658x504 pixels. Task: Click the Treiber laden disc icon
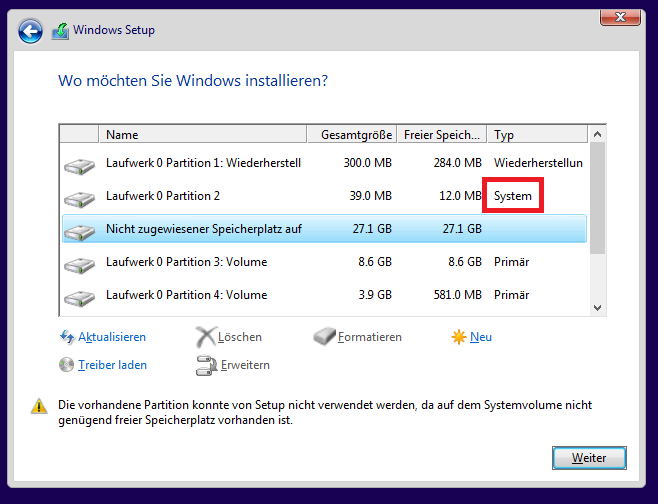coord(66,365)
